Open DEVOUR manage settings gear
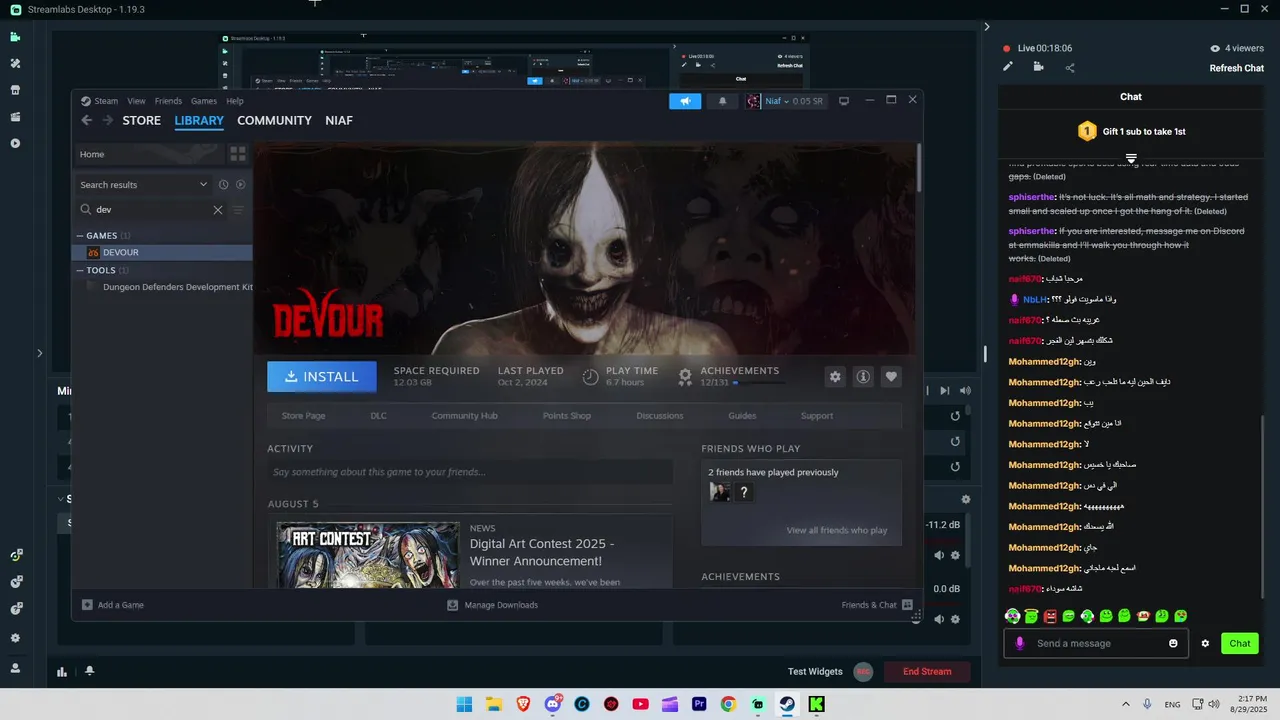Viewport: 1280px width, 720px height. point(835,377)
